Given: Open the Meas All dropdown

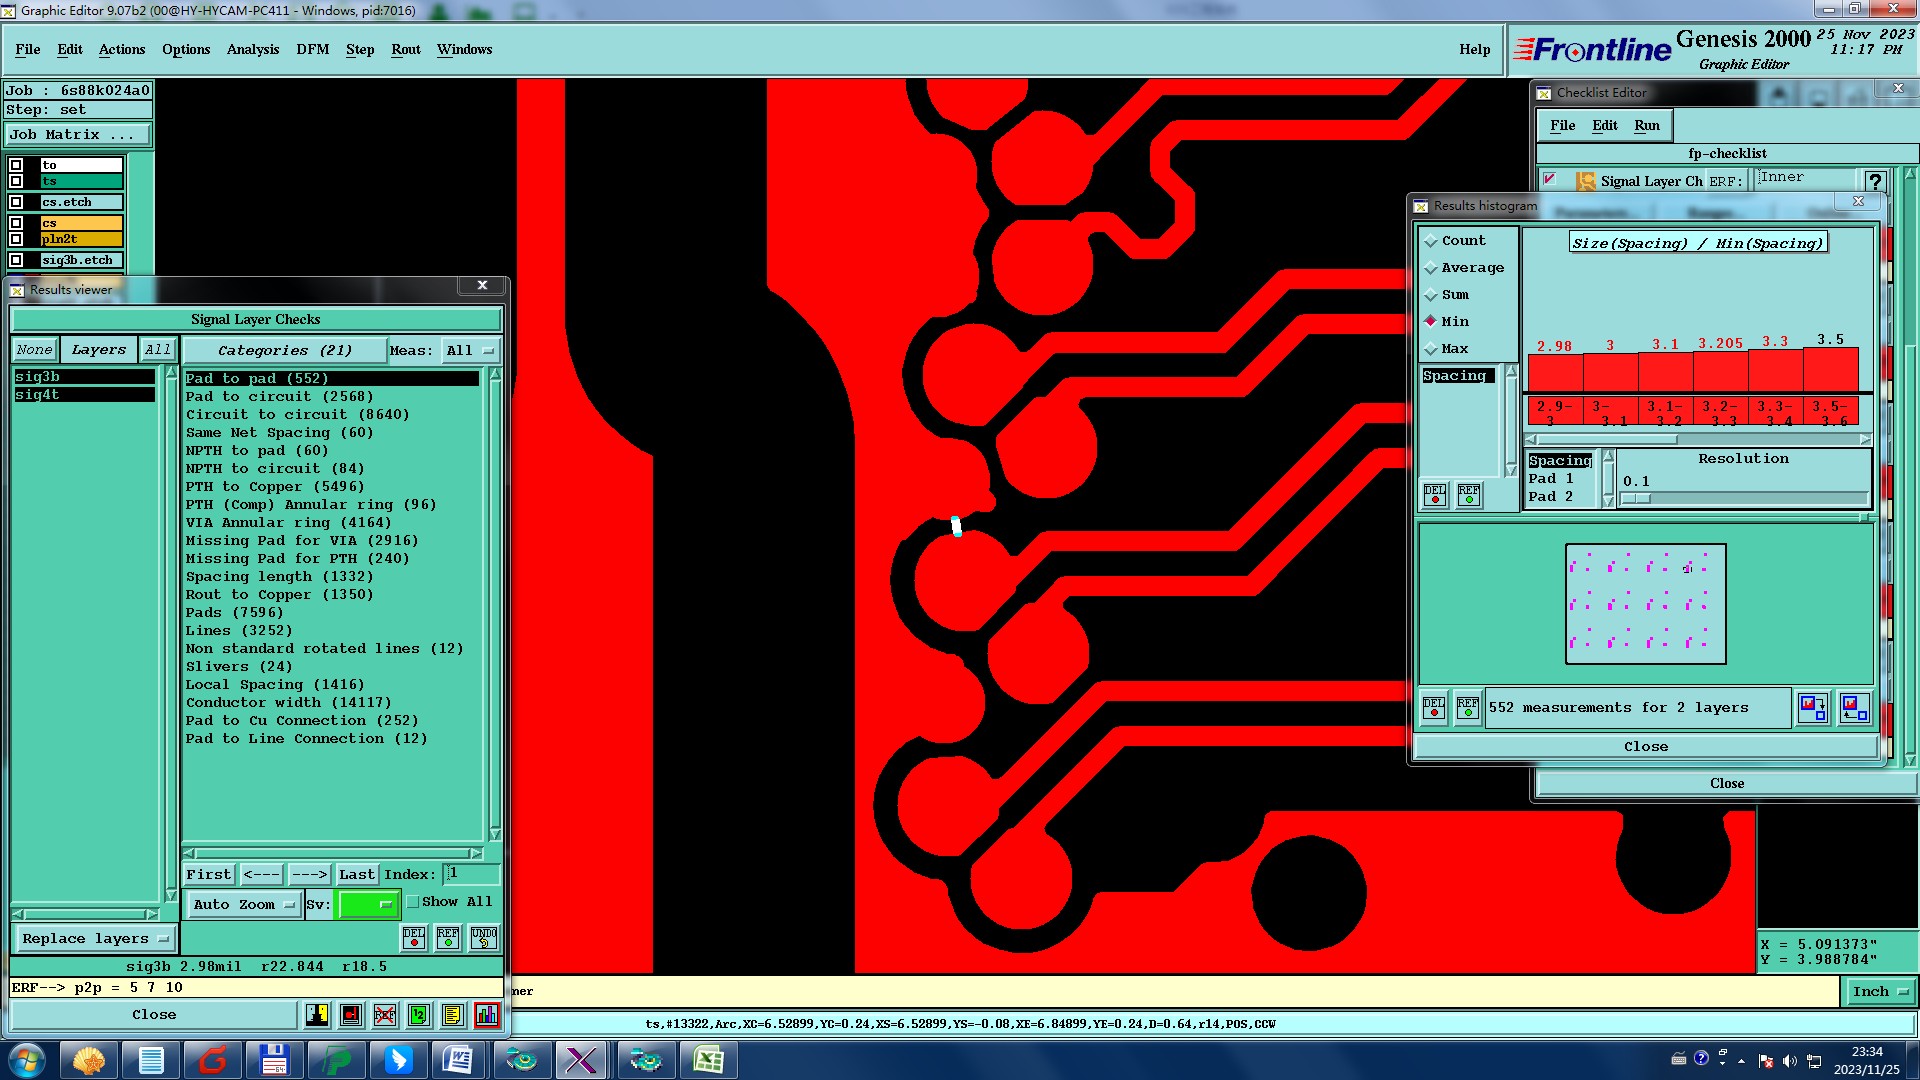Looking at the screenshot, I should [x=469, y=351].
